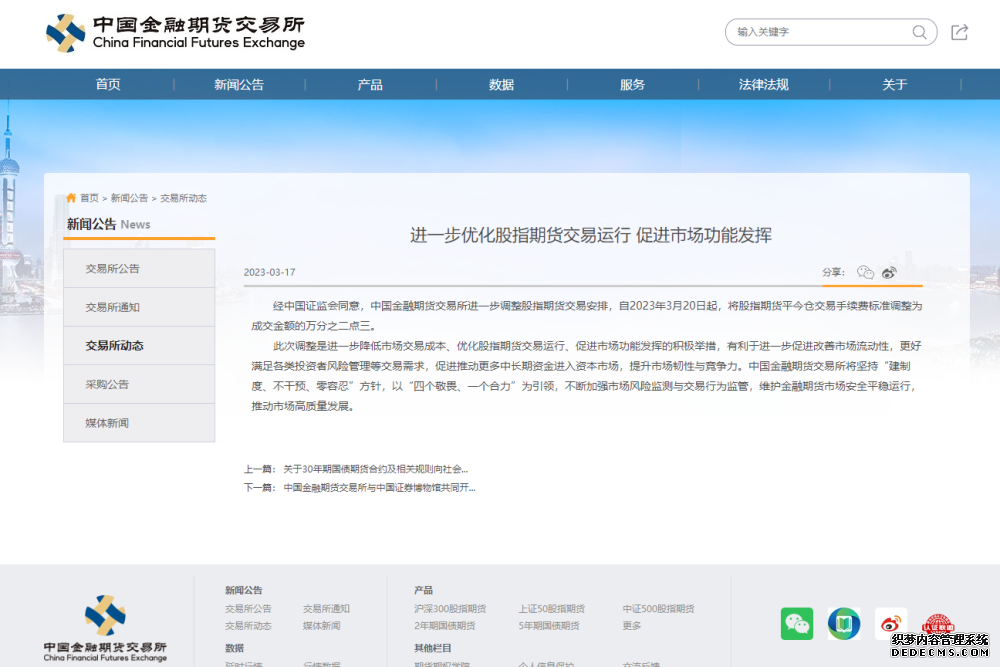Click 更多 in the footer products list
Screen dimensions: 1000x667
tap(632, 626)
